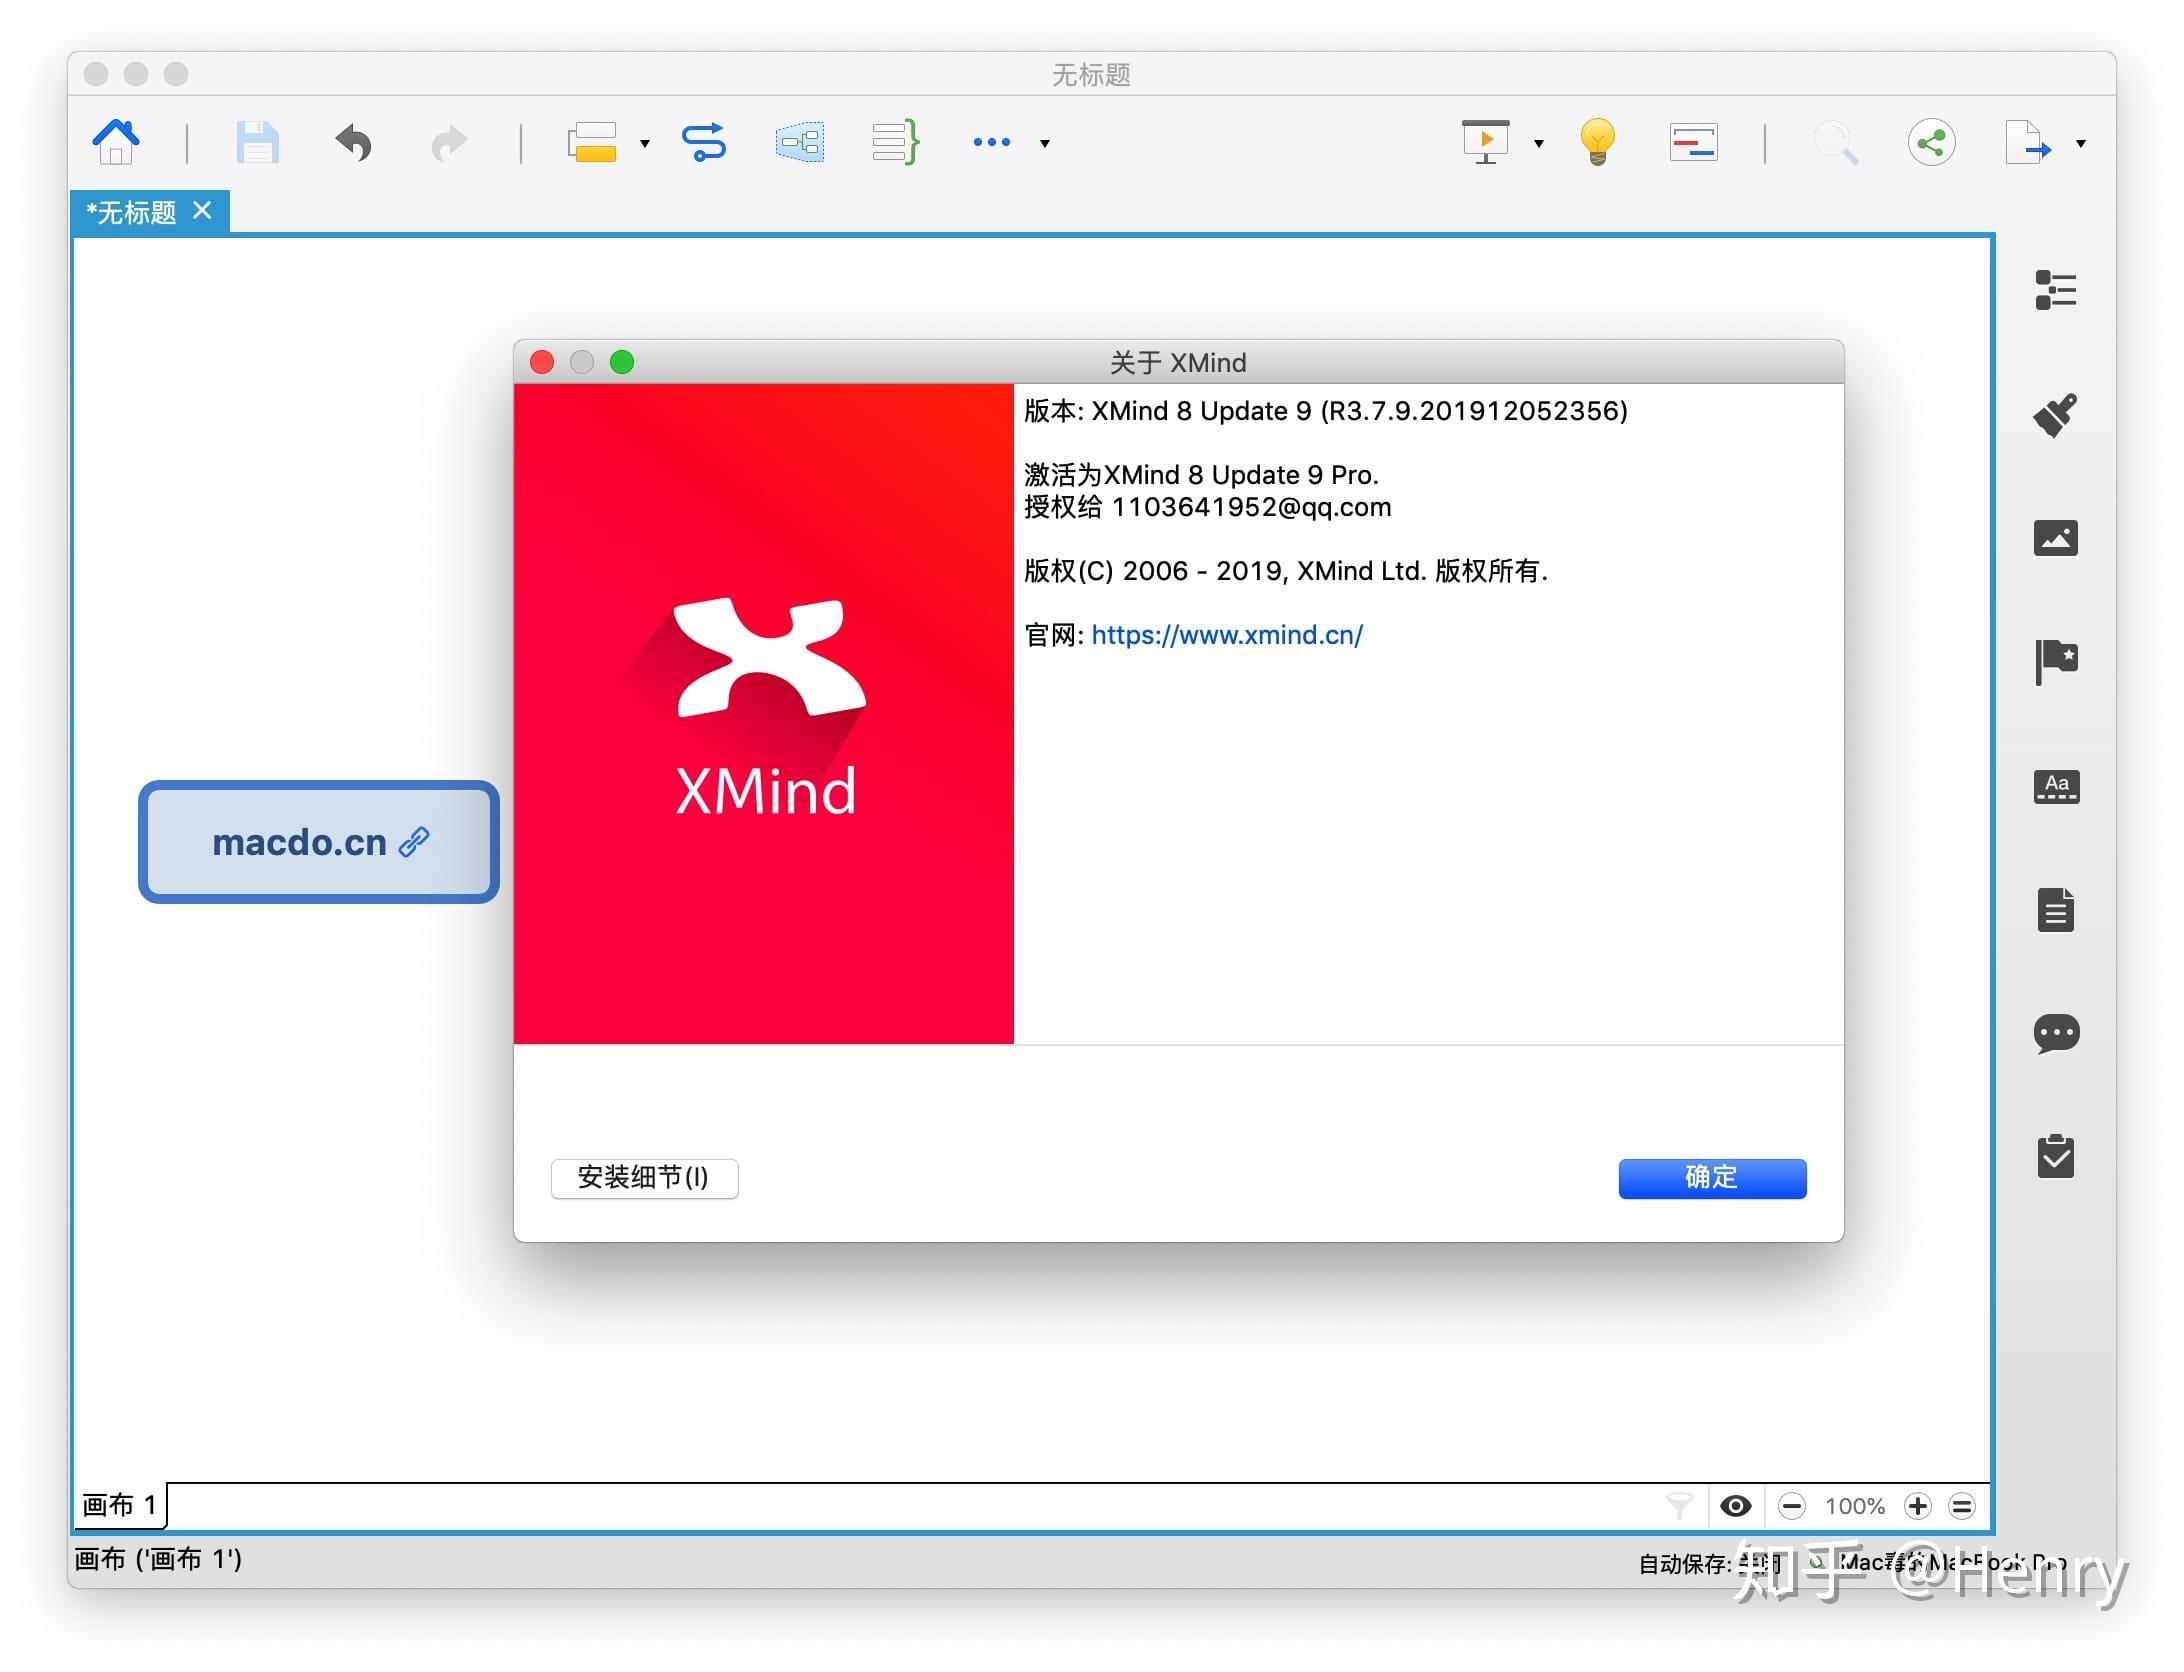Start presentation mode from the toolbar
Viewport: 2184px width, 1672px height.
pyautogui.click(x=1486, y=142)
